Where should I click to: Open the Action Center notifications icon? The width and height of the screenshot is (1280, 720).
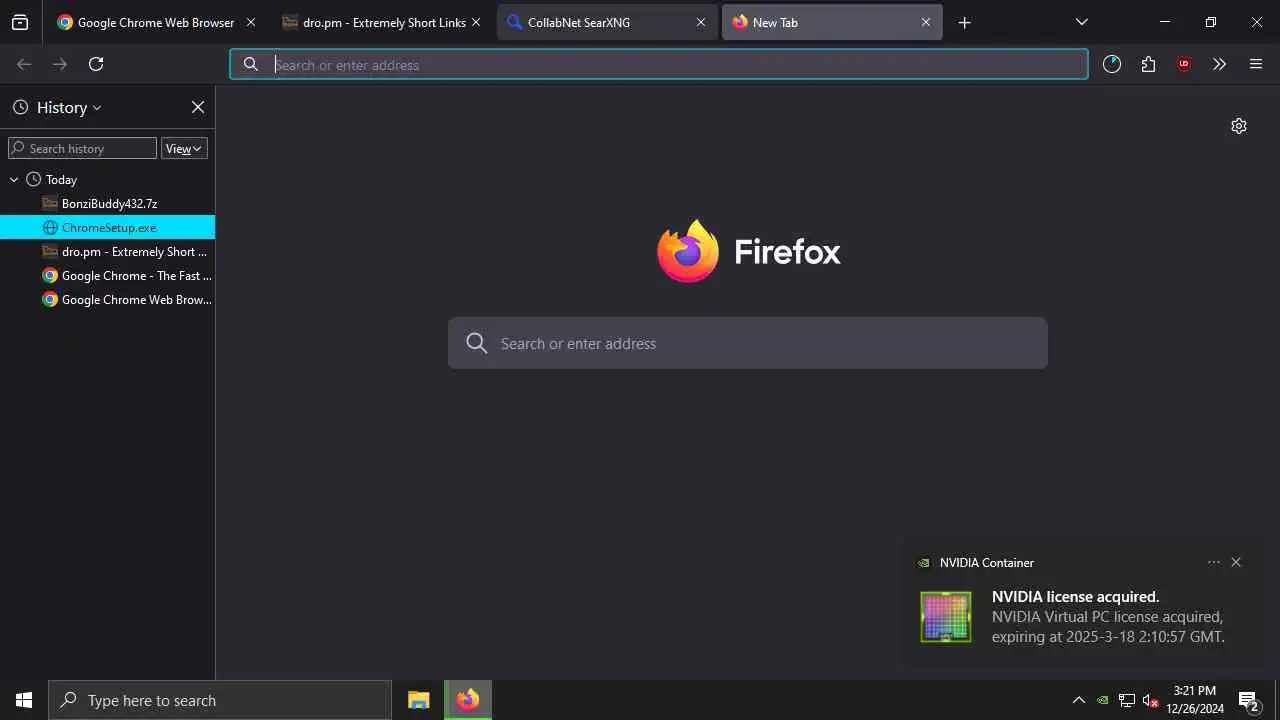point(1248,700)
